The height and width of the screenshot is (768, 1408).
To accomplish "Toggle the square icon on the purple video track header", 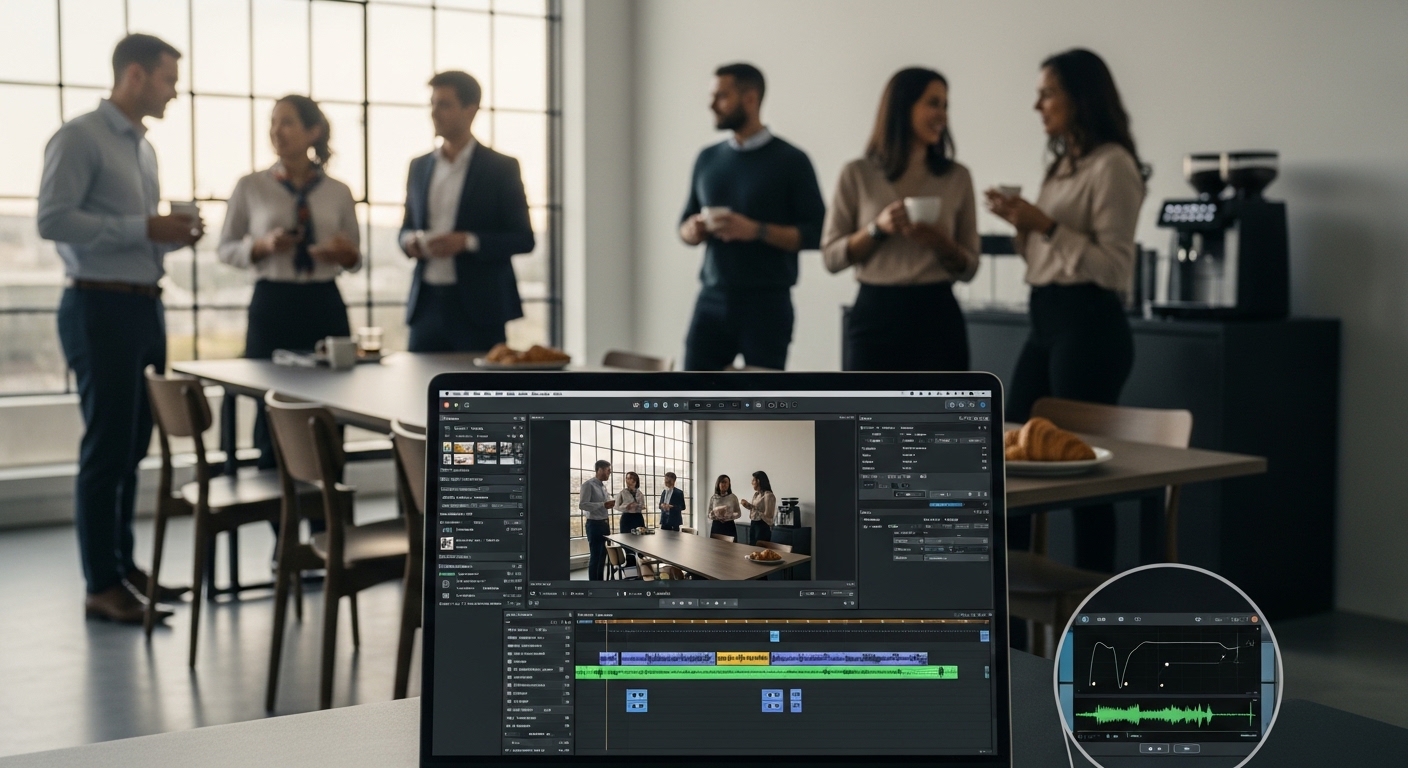I will [x=511, y=659].
